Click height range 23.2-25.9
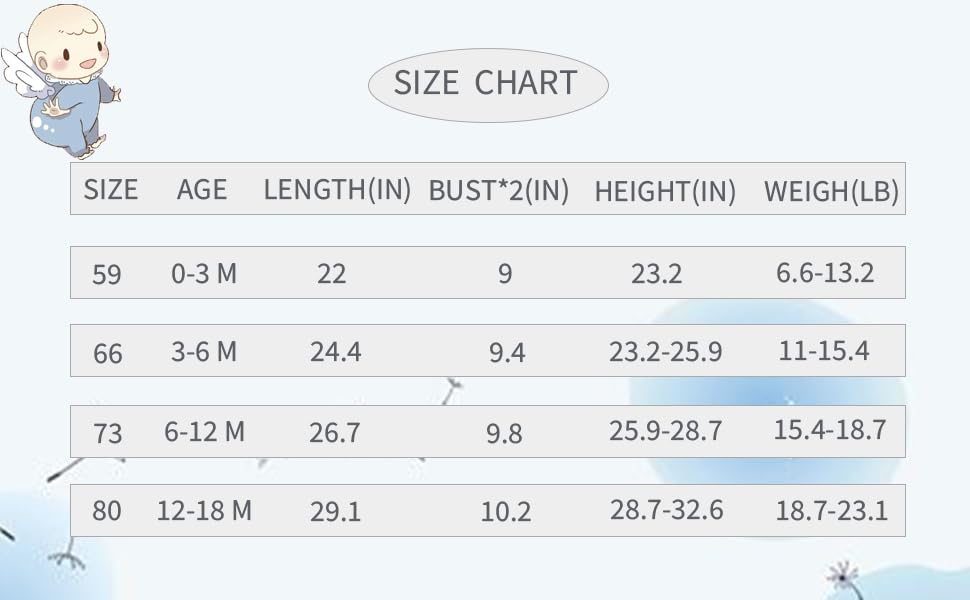This screenshot has width=970, height=600. click(x=665, y=352)
